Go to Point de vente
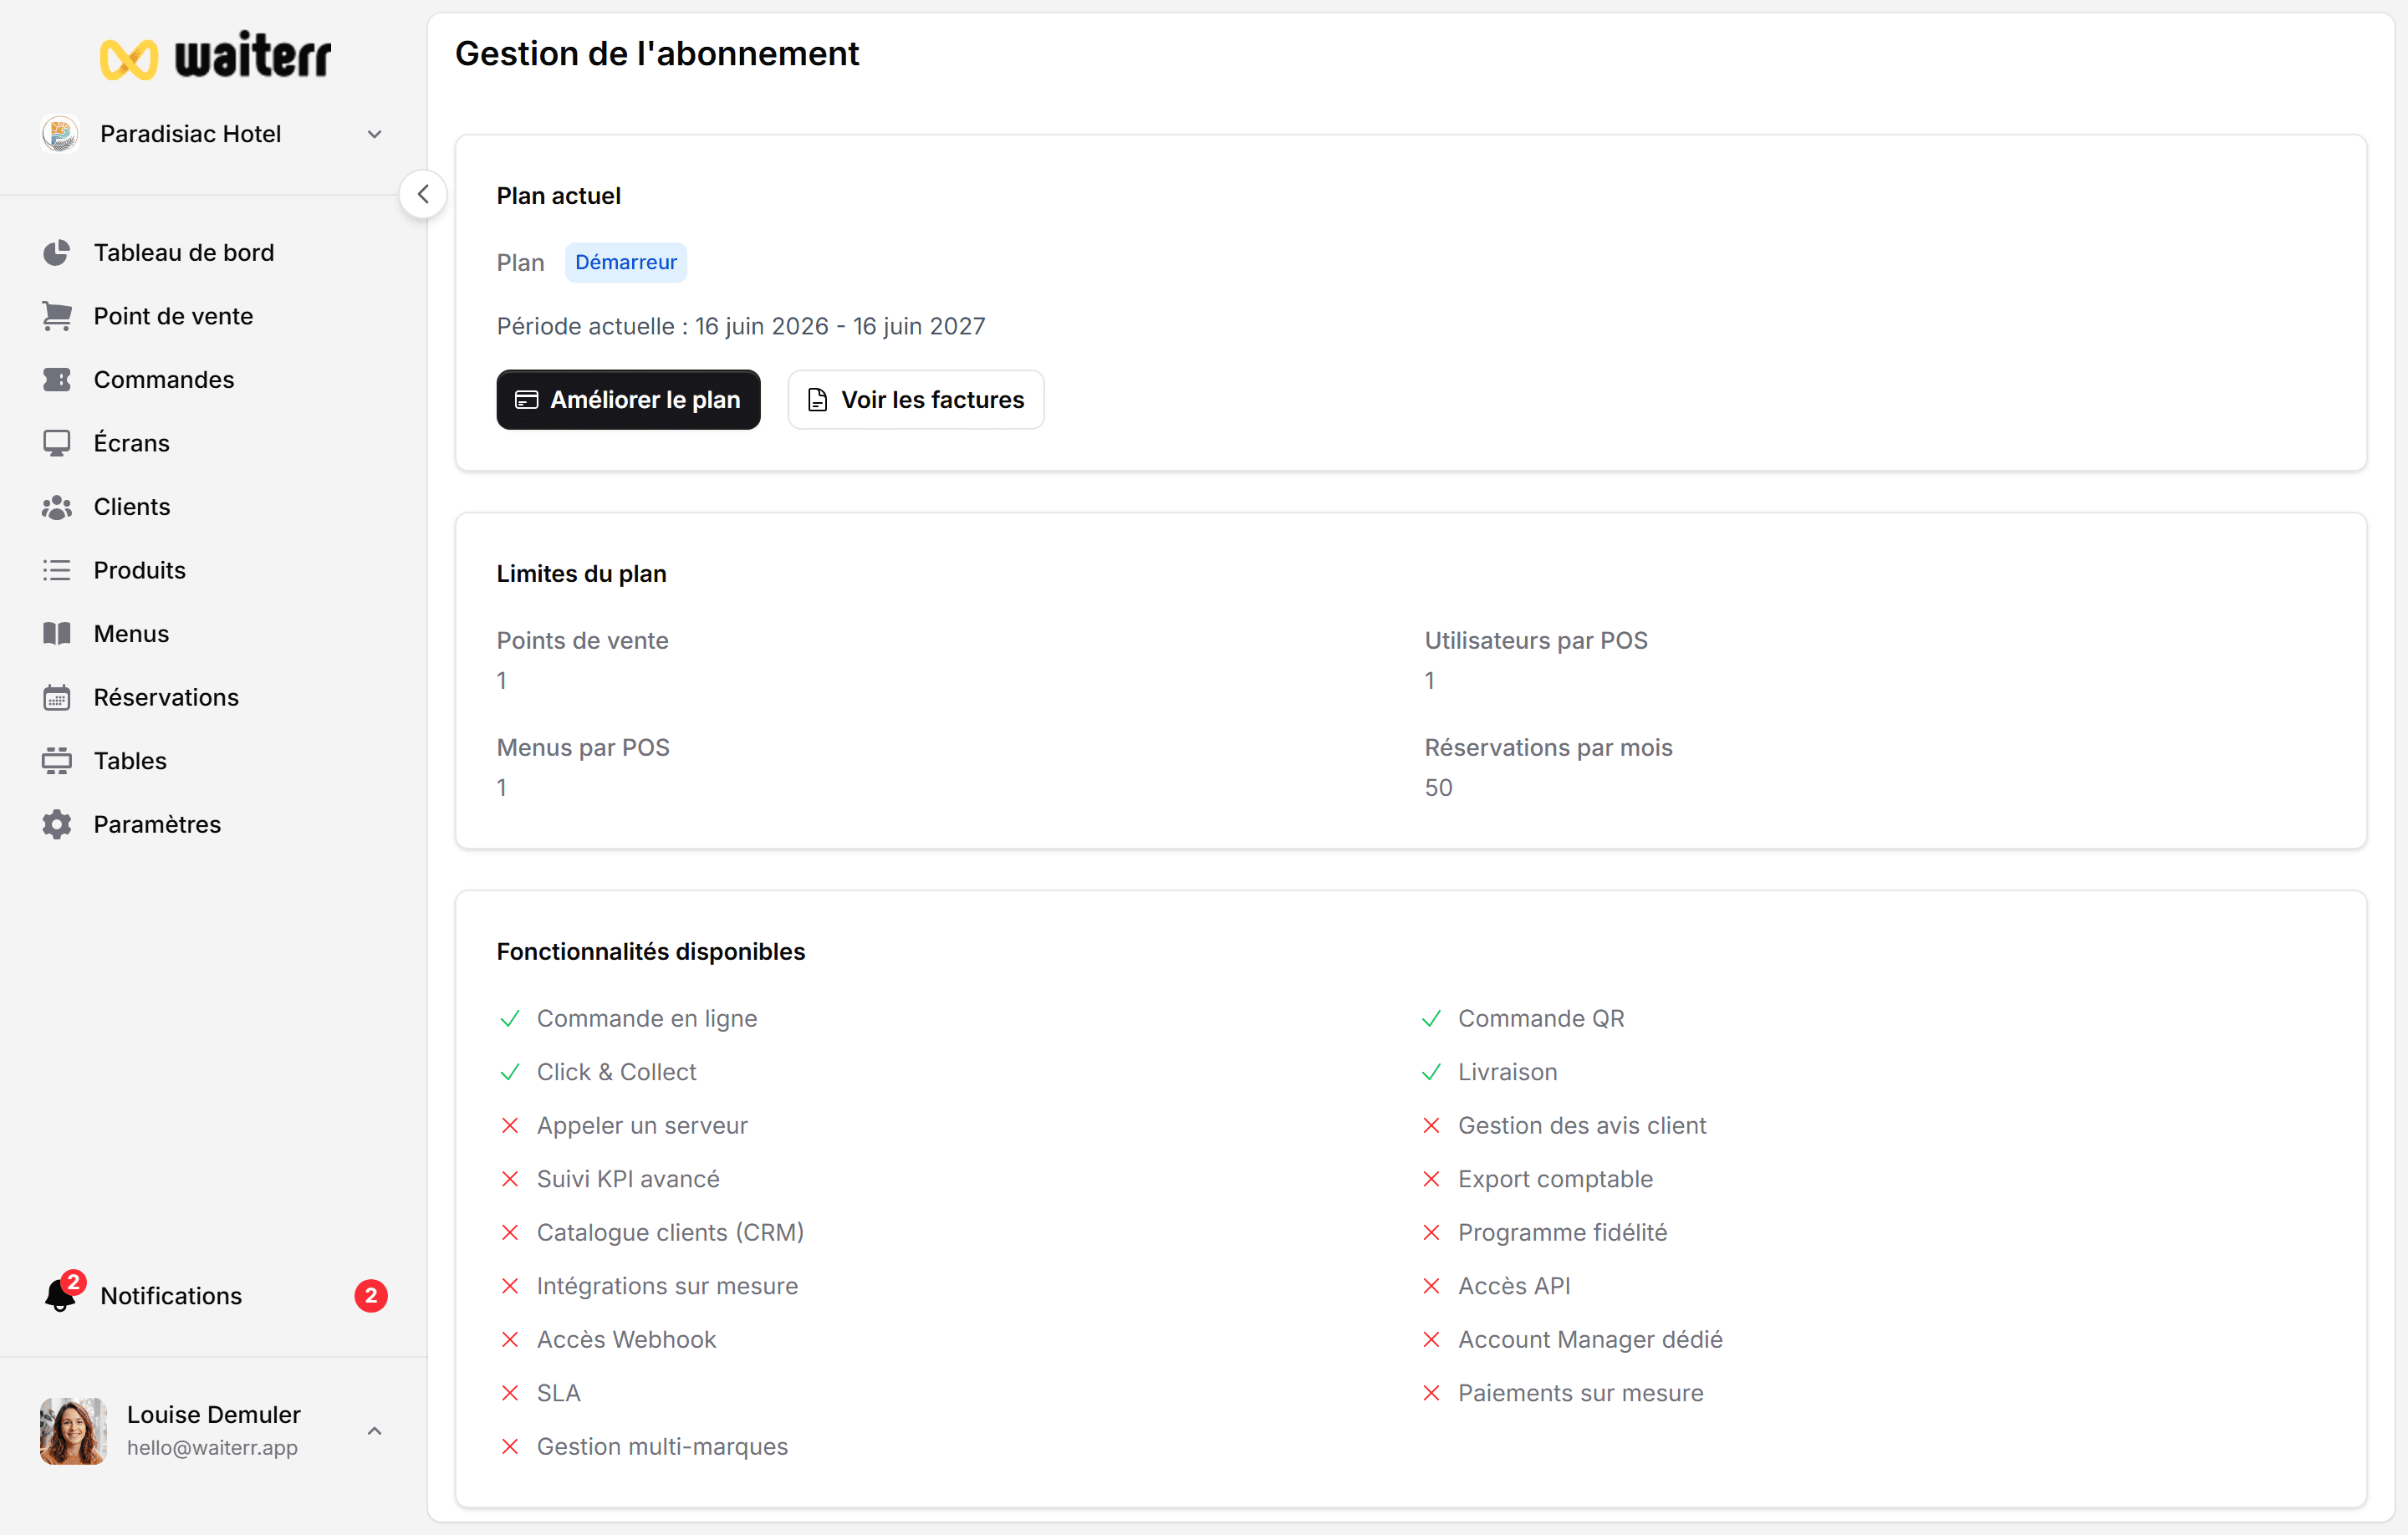The image size is (2408, 1535). 174,316
